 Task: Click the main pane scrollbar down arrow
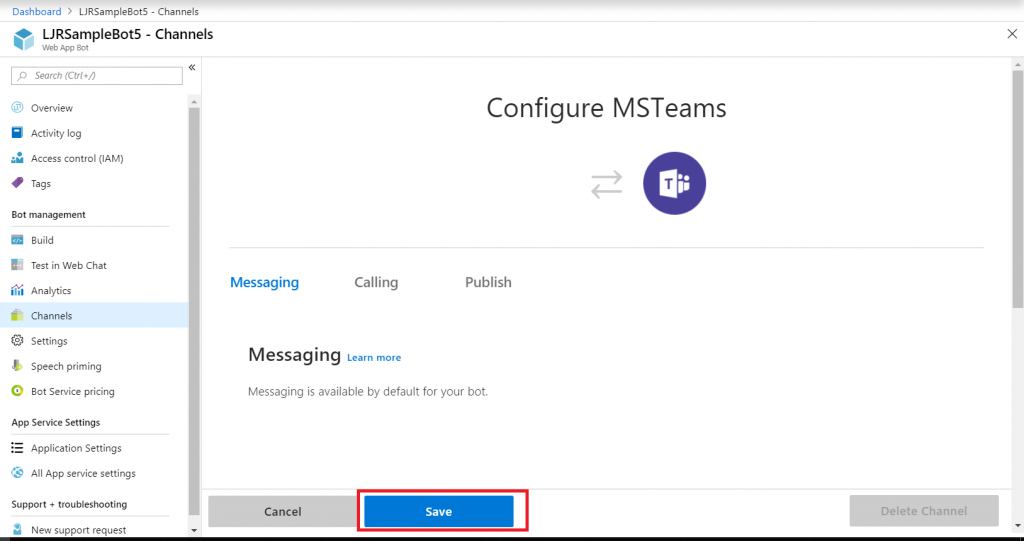pos(1018,526)
